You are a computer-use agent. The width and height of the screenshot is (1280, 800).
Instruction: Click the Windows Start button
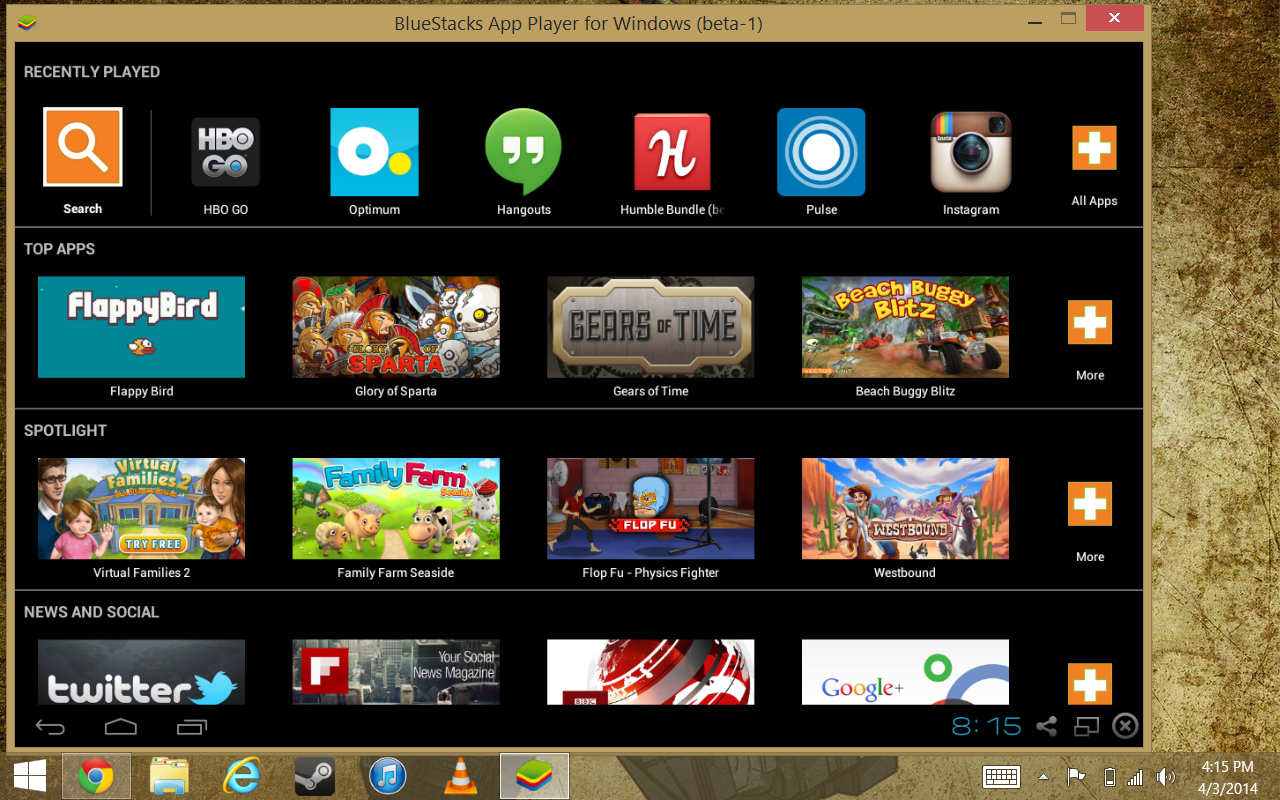[29, 776]
